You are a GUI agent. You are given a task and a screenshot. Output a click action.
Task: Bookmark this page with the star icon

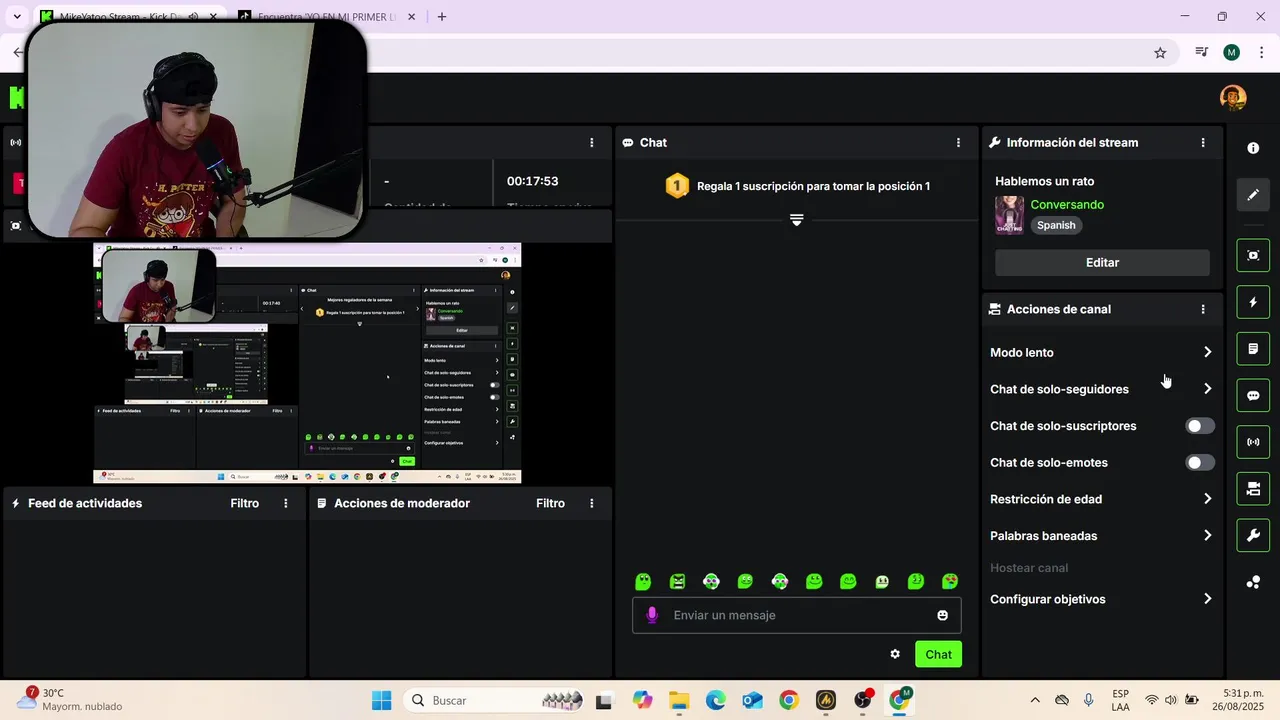click(x=1160, y=53)
